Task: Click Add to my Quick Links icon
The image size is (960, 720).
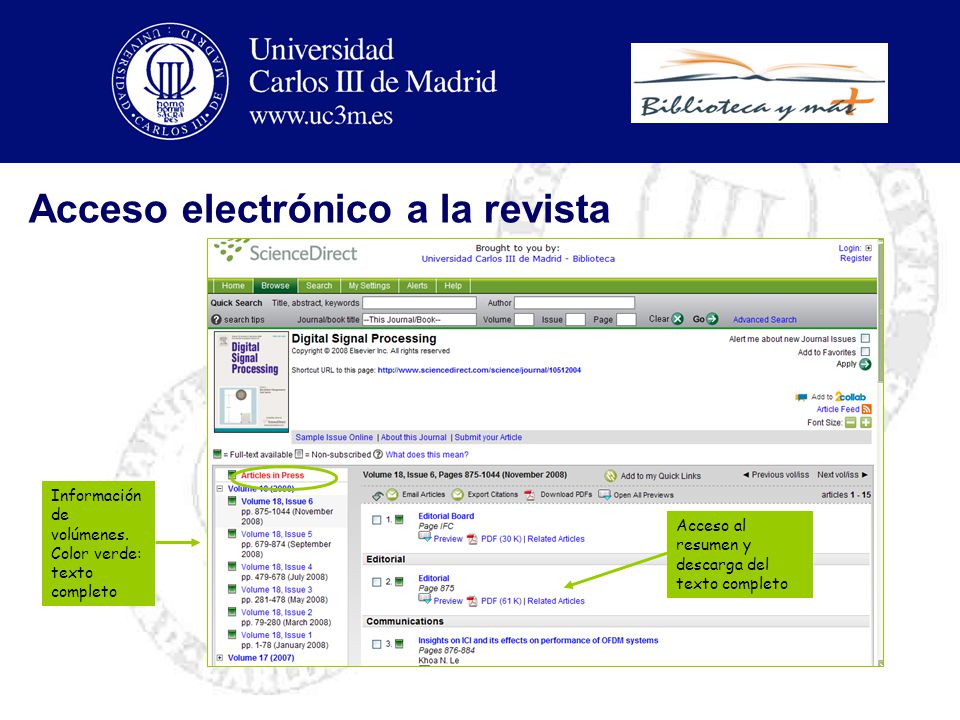Action: point(610,476)
